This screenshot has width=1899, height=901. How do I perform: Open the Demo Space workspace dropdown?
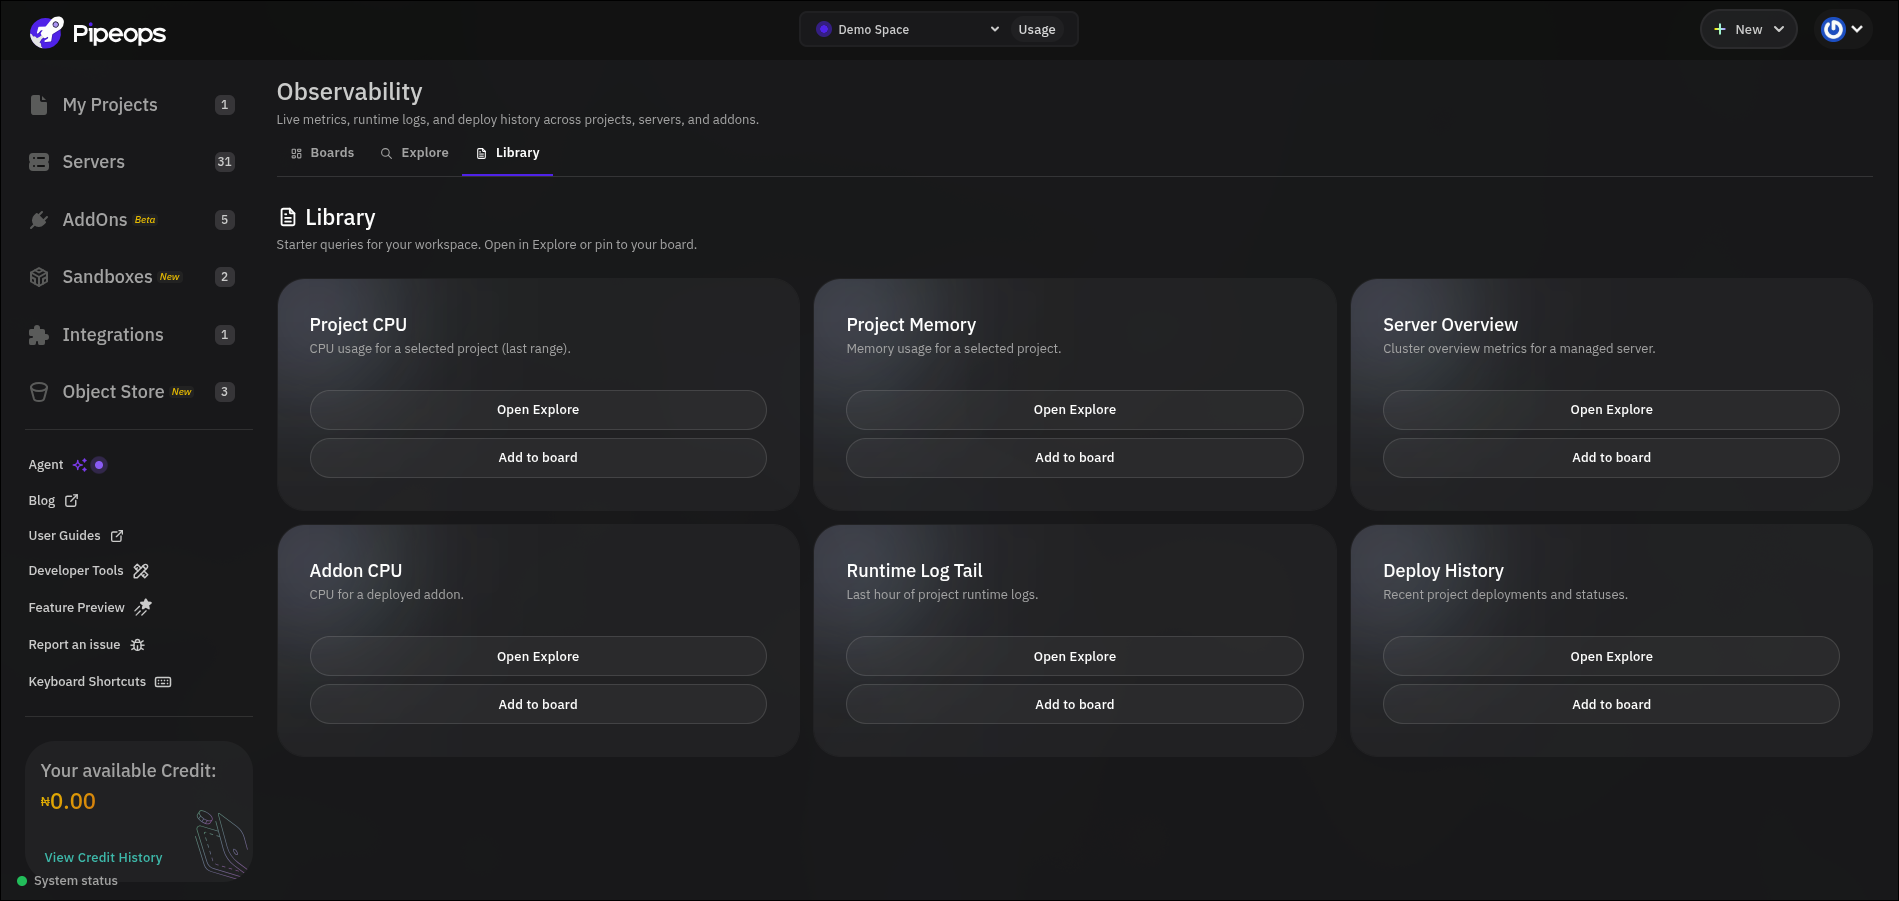907,29
